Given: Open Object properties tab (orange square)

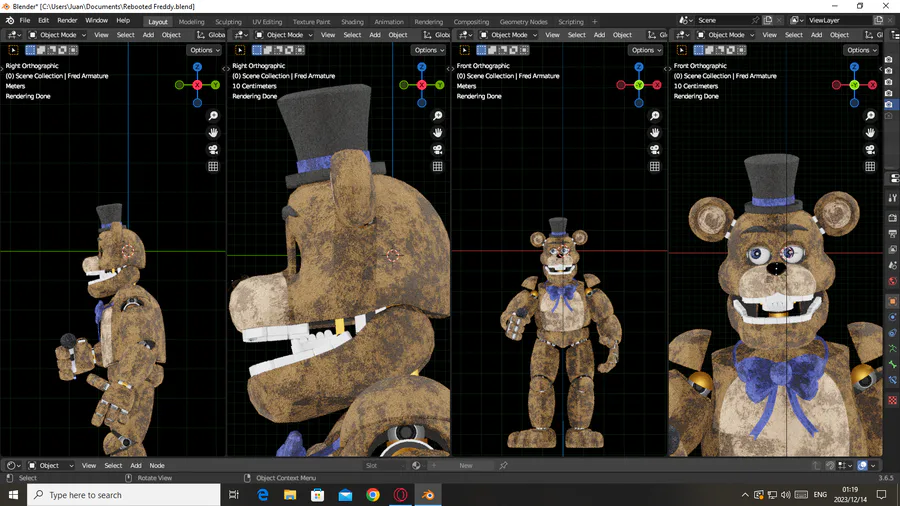Looking at the screenshot, I should (893, 301).
